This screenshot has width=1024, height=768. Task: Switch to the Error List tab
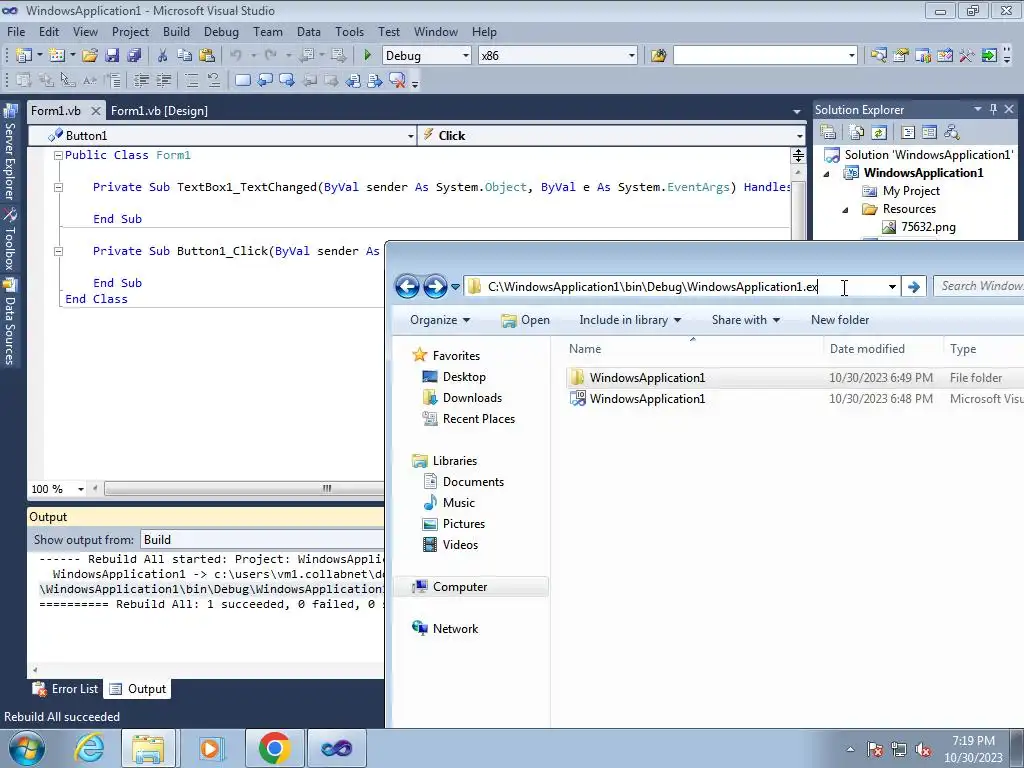(66, 689)
